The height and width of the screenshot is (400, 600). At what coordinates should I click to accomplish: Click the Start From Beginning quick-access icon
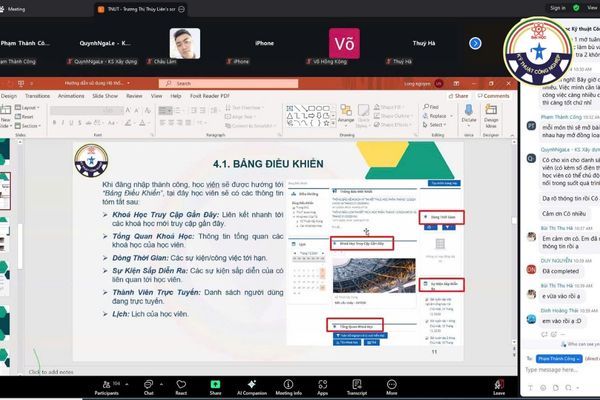(21, 83)
